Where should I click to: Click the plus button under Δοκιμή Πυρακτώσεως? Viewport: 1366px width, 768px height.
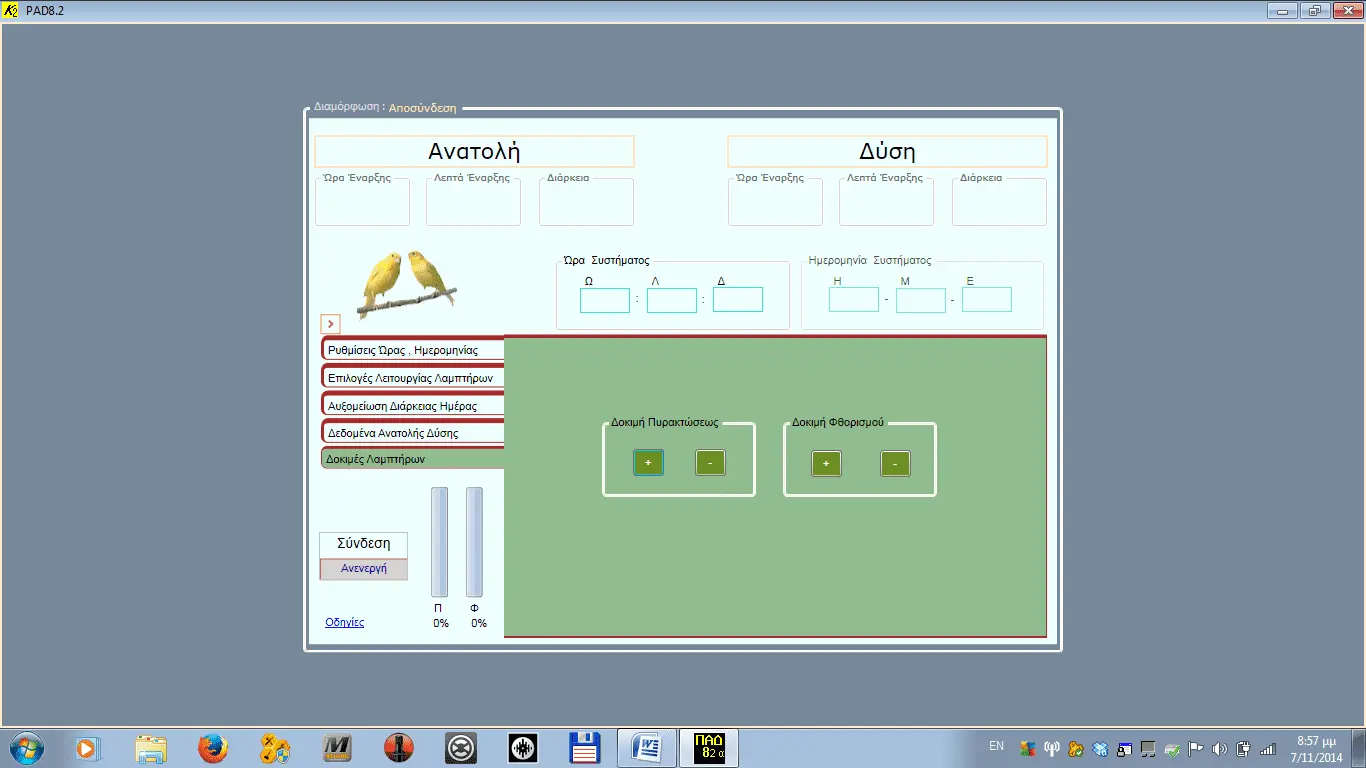[x=648, y=463]
